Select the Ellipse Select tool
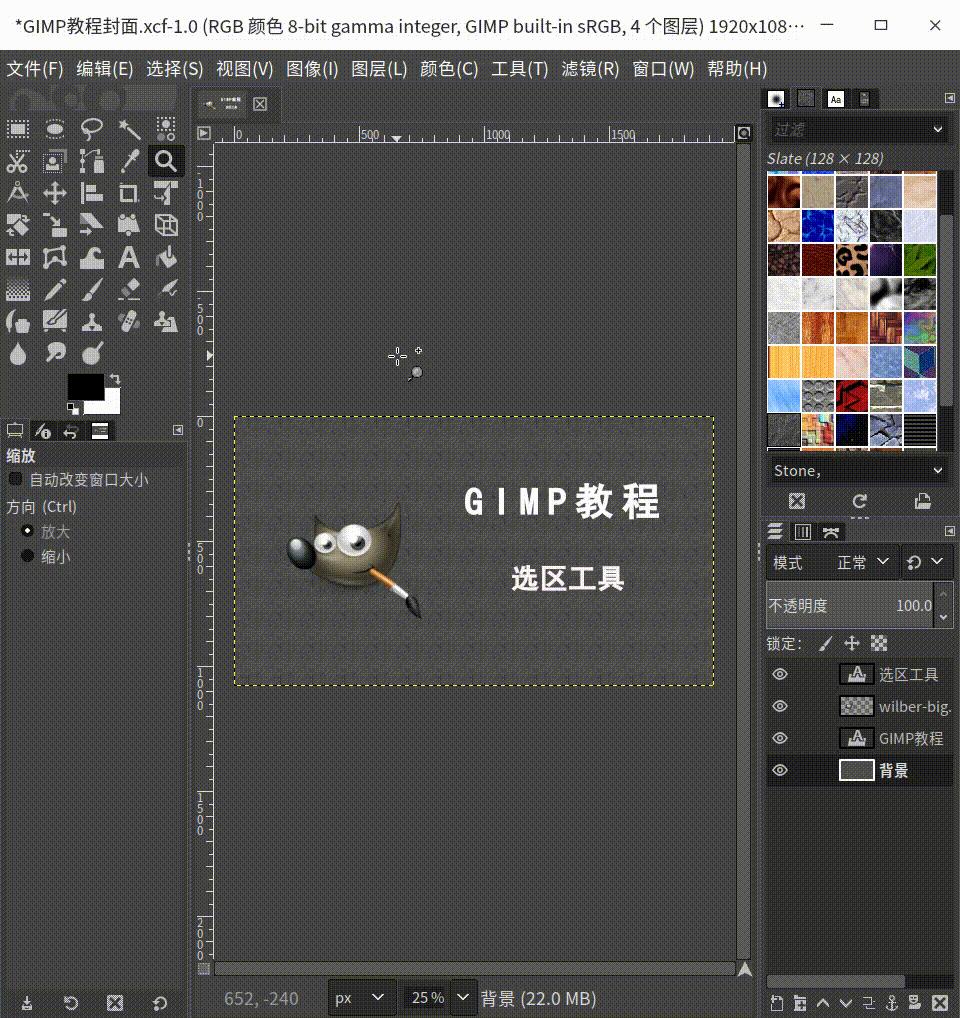Image resolution: width=960 pixels, height=1018 pixels. pos(54,129)
